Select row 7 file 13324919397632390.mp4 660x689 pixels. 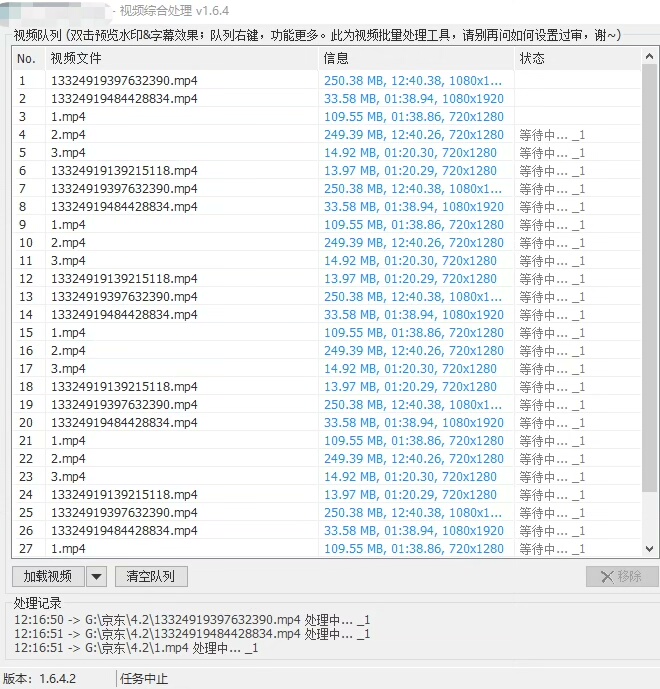[x=124, y=189]
